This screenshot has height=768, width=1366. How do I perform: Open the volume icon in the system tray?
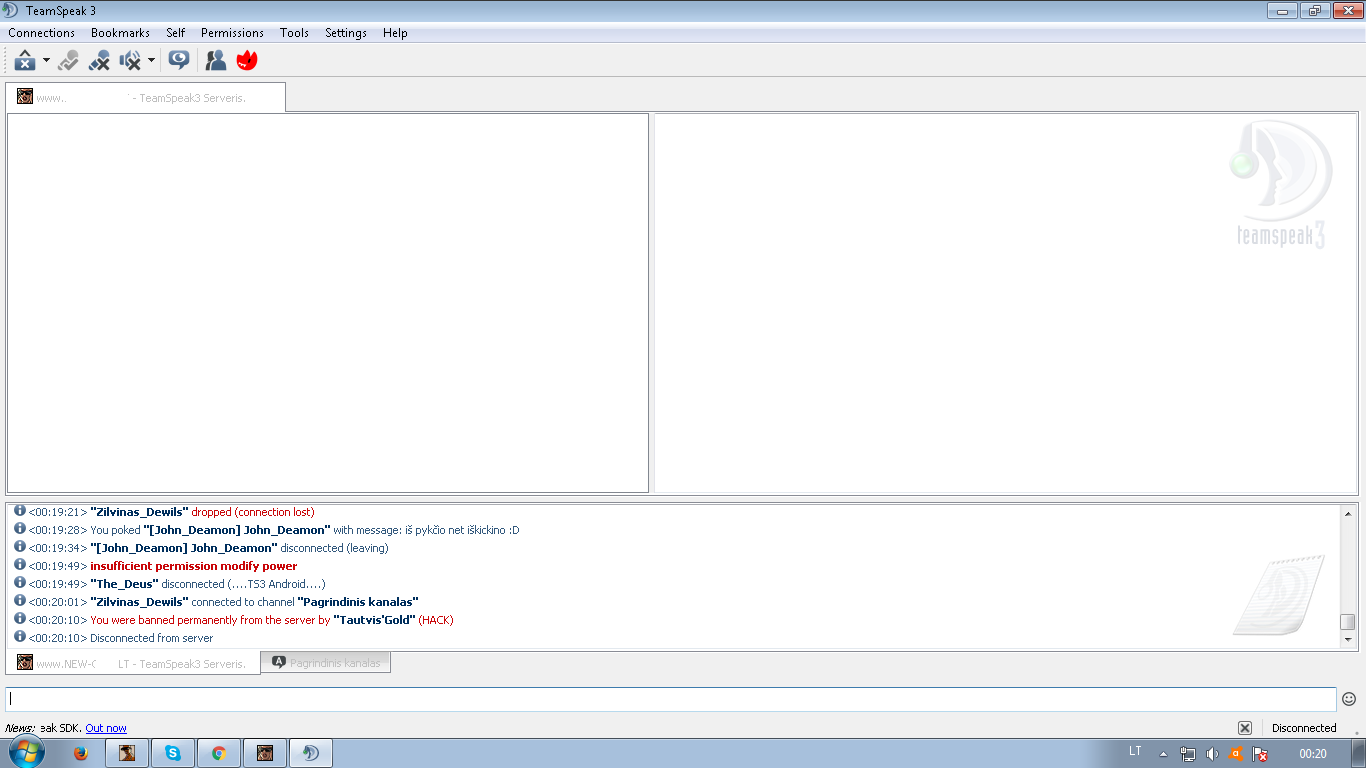click(x=1212, y=754)
